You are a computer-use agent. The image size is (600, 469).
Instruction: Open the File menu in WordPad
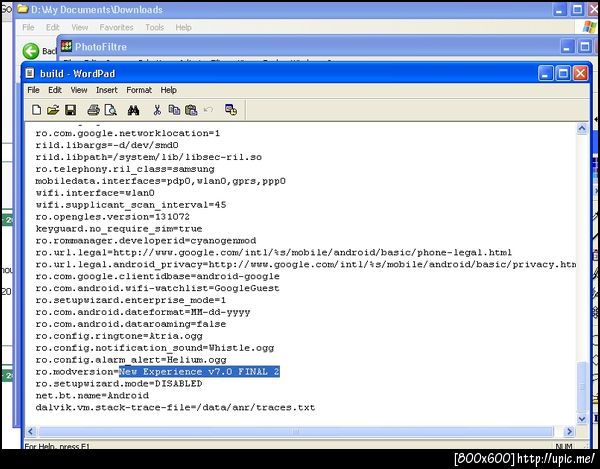[33, 90]
